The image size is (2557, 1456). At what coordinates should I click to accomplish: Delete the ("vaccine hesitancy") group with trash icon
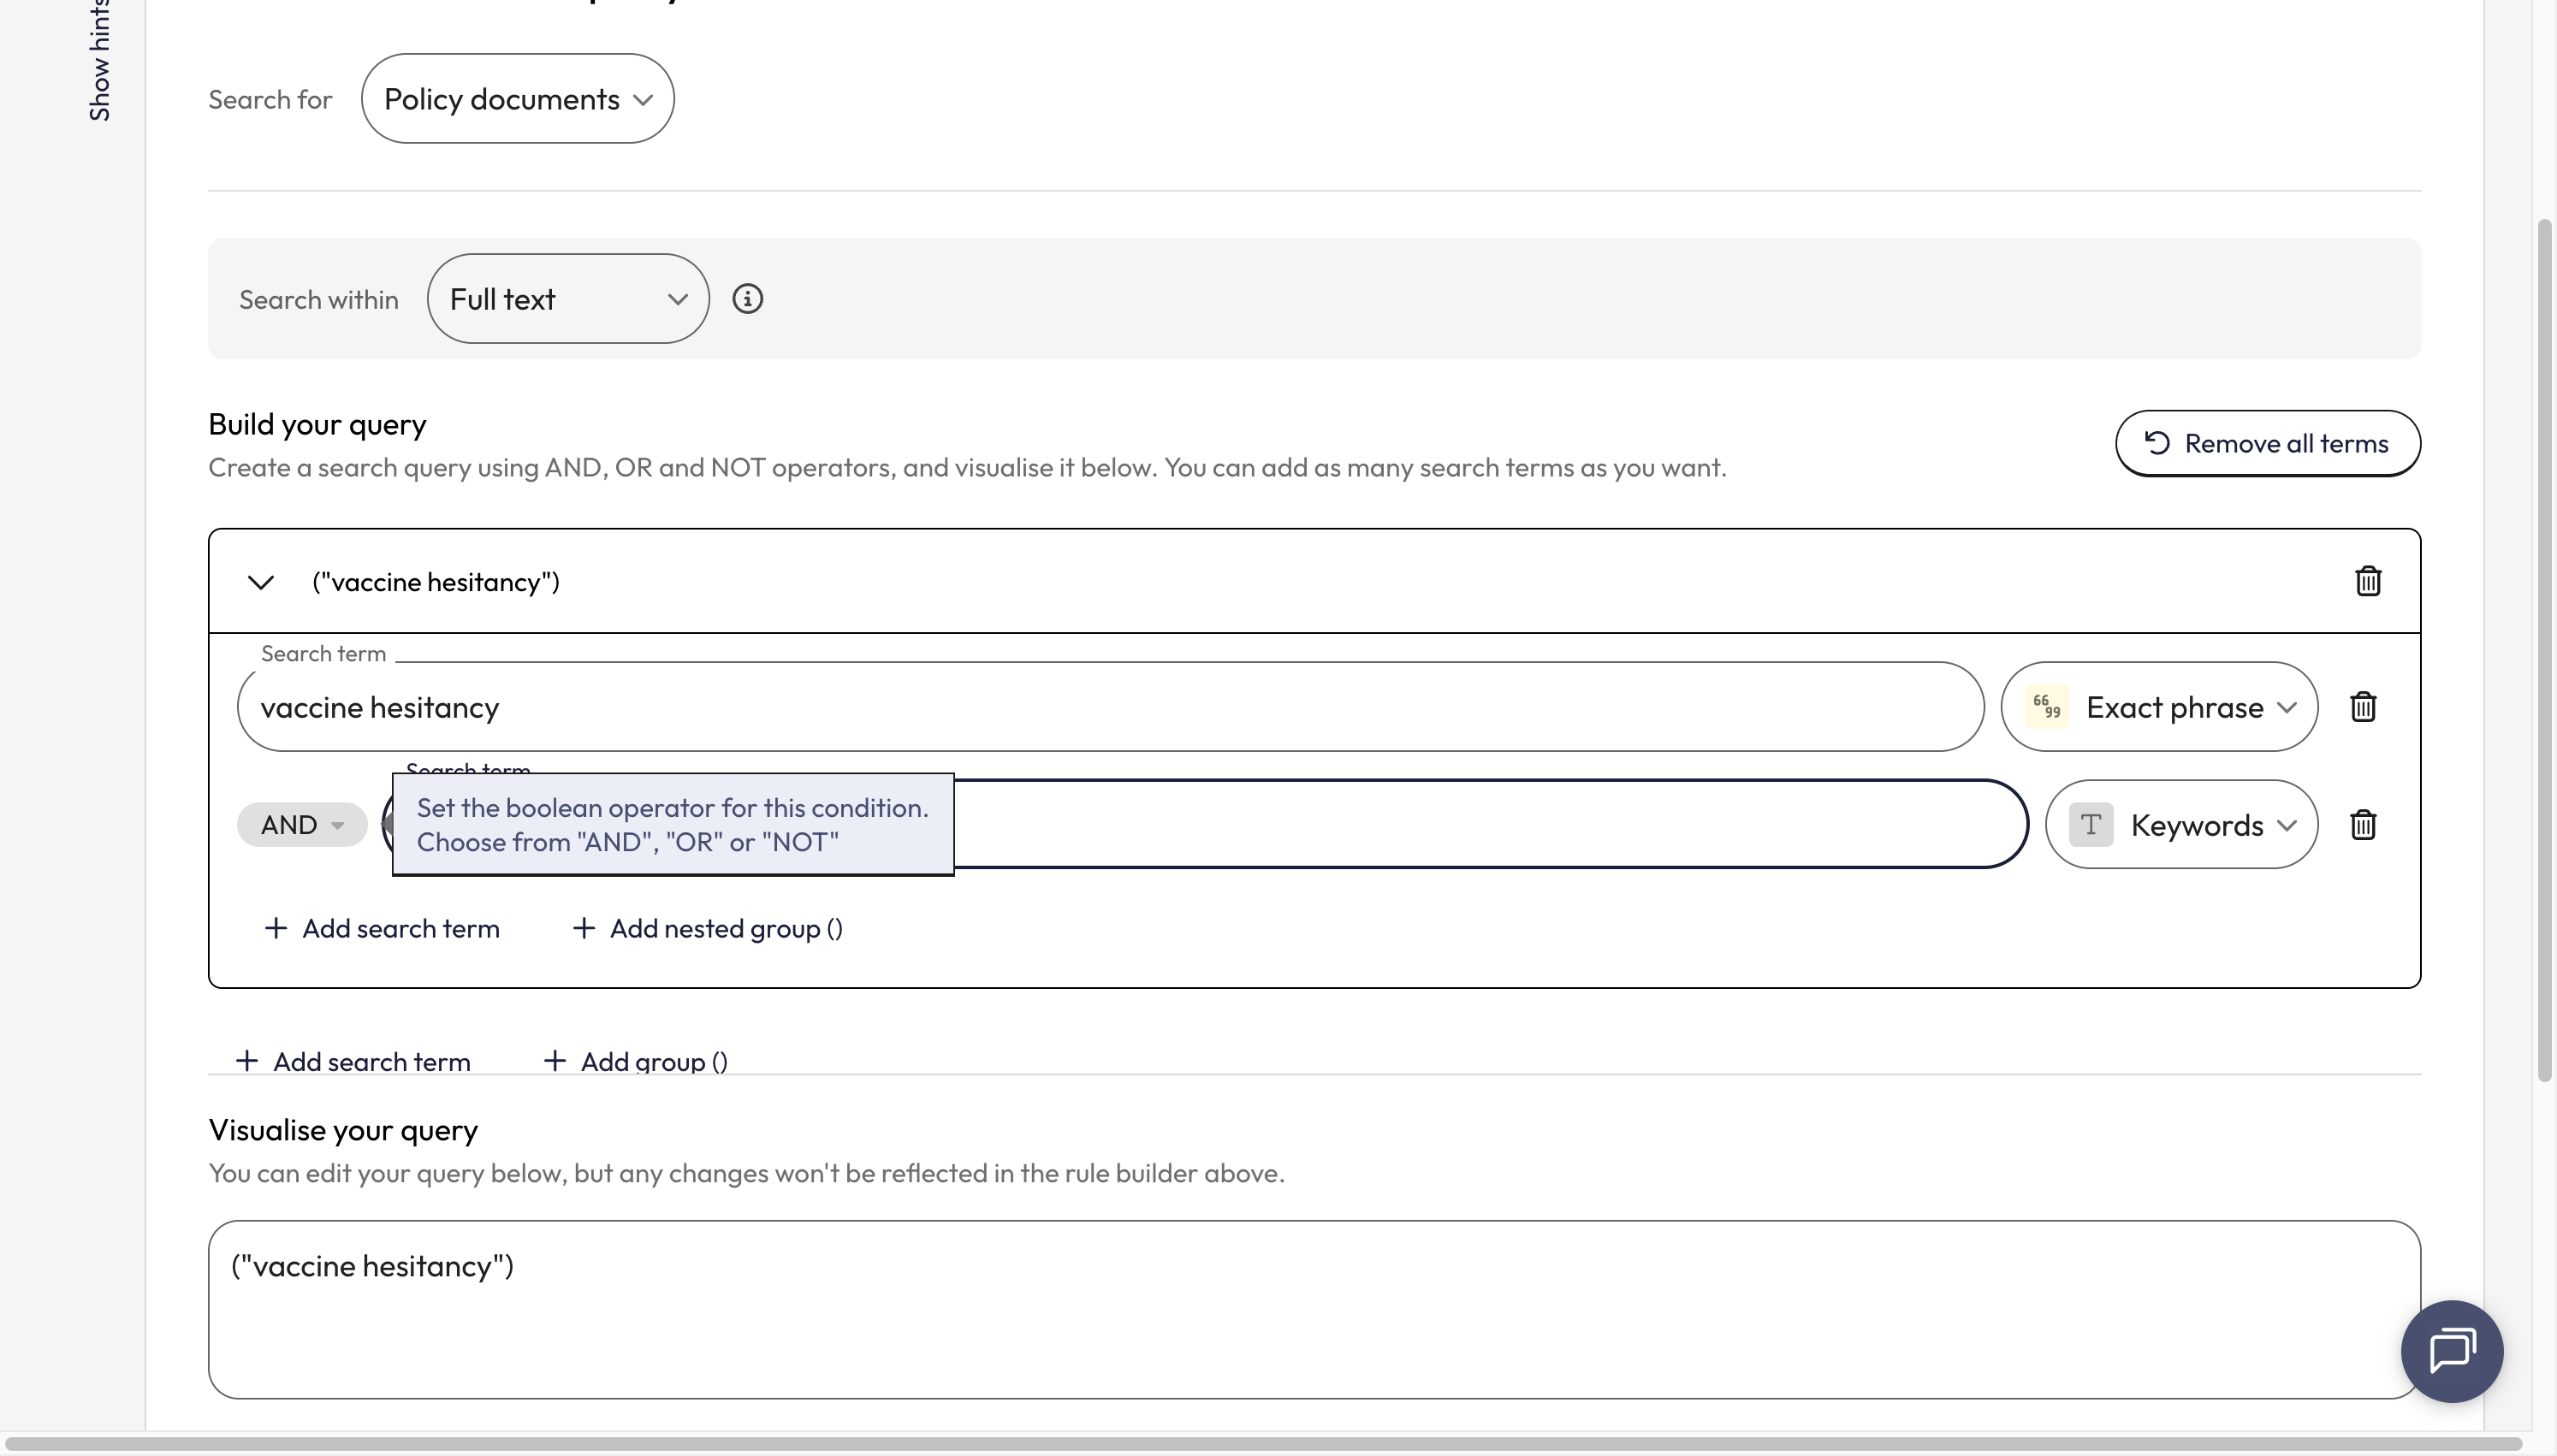2367,581
